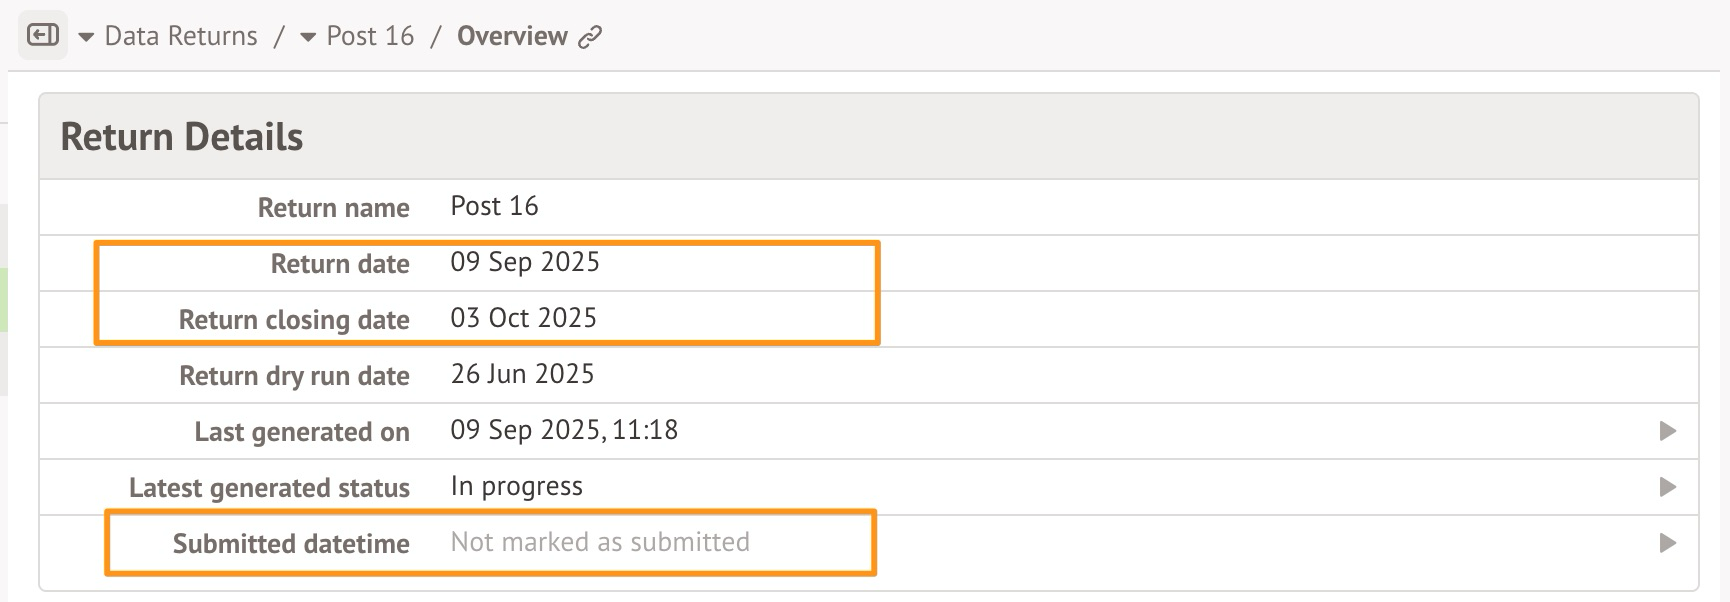Select the Overview breadcrumb item
This screenshot has height=602, width=1730.
pos(512,36)
